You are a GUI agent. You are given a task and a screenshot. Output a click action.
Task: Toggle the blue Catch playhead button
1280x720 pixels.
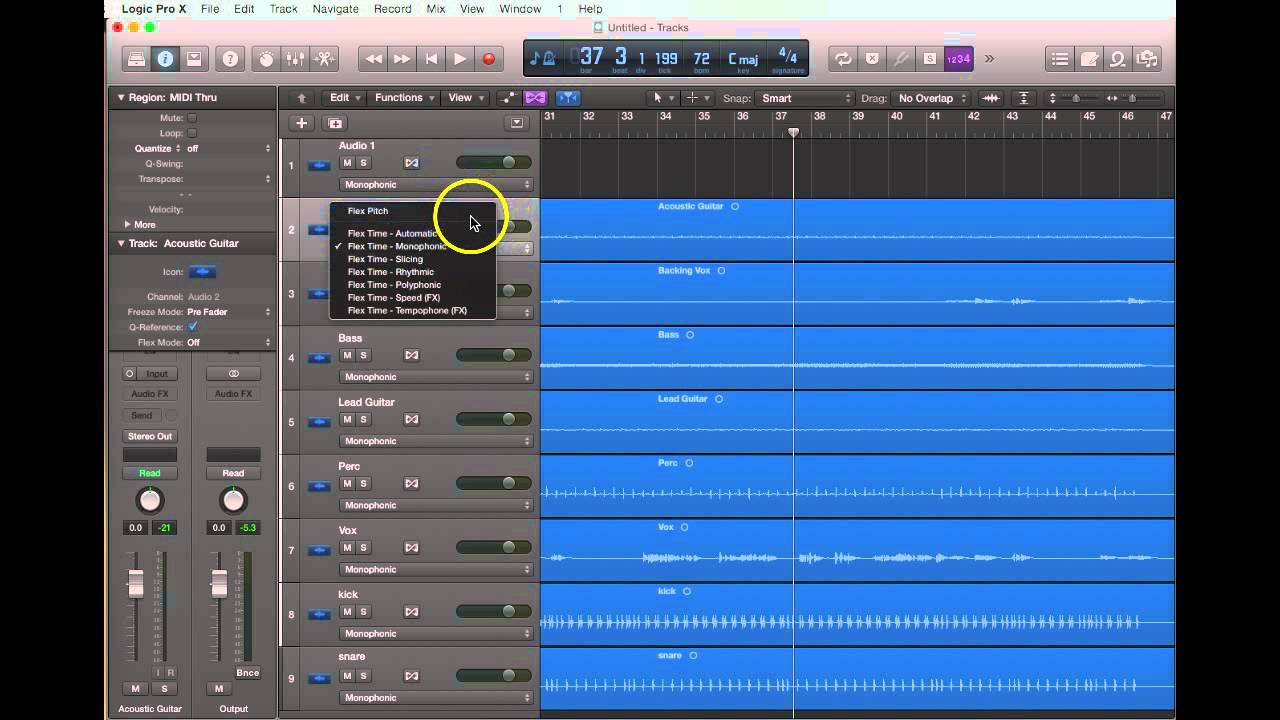pyautogui.click(x=568, y=98)
